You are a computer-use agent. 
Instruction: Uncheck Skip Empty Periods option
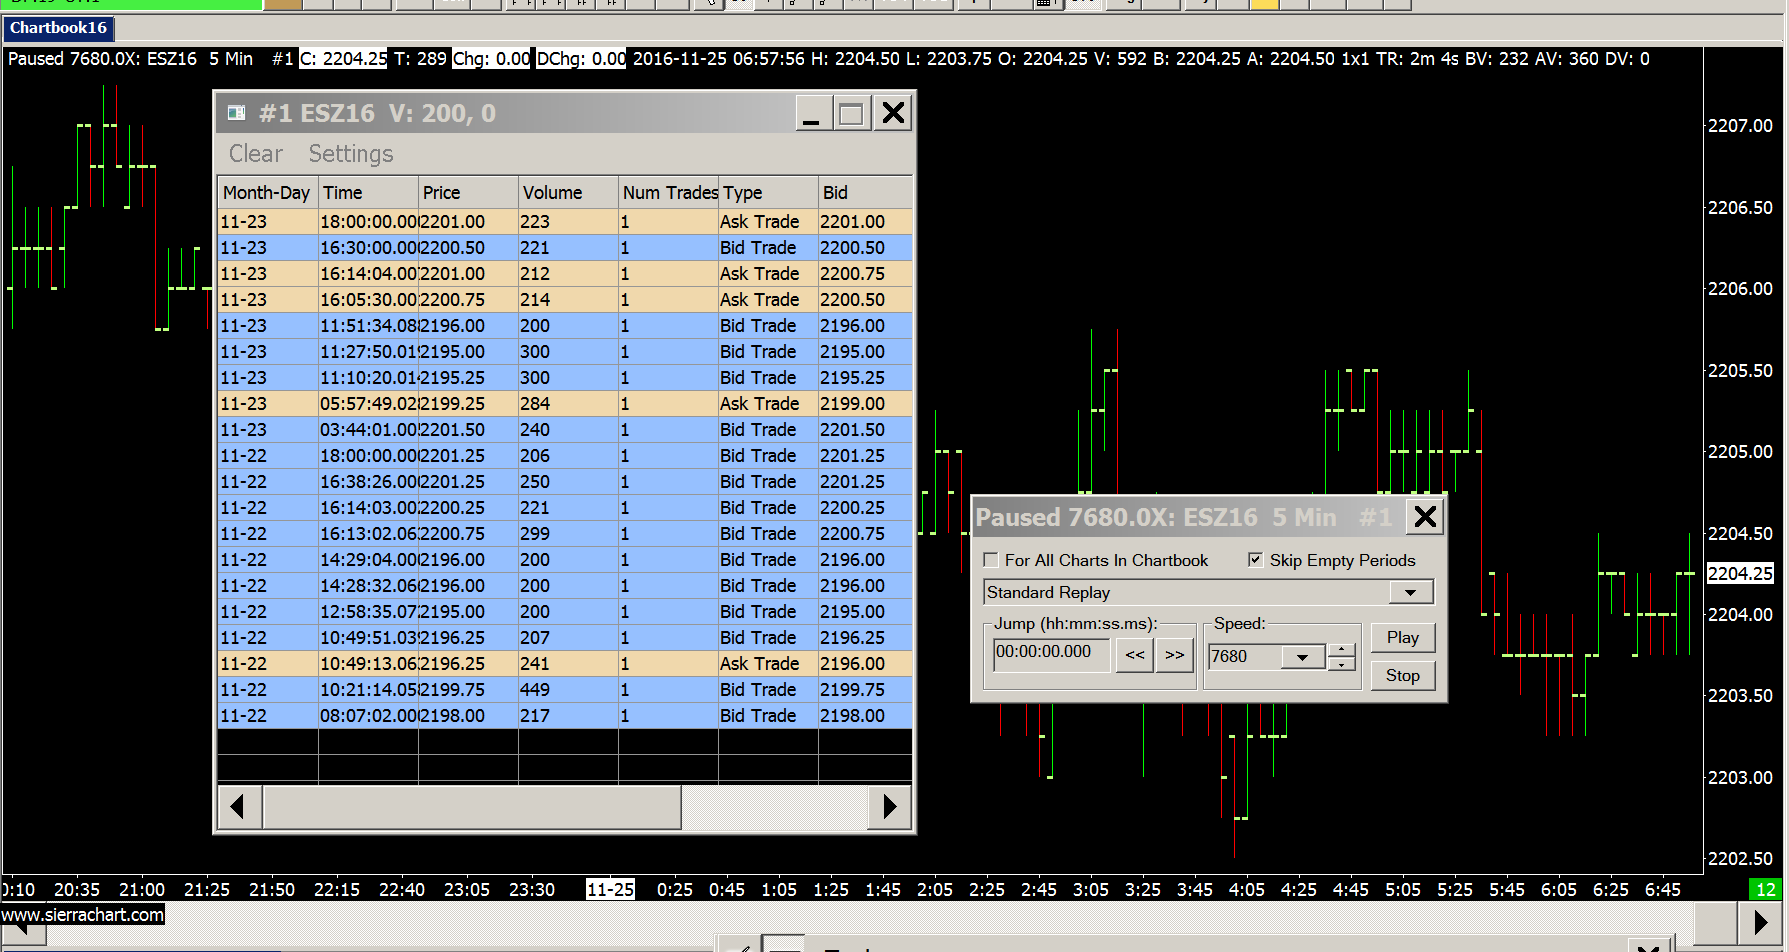click(1255, 560)
